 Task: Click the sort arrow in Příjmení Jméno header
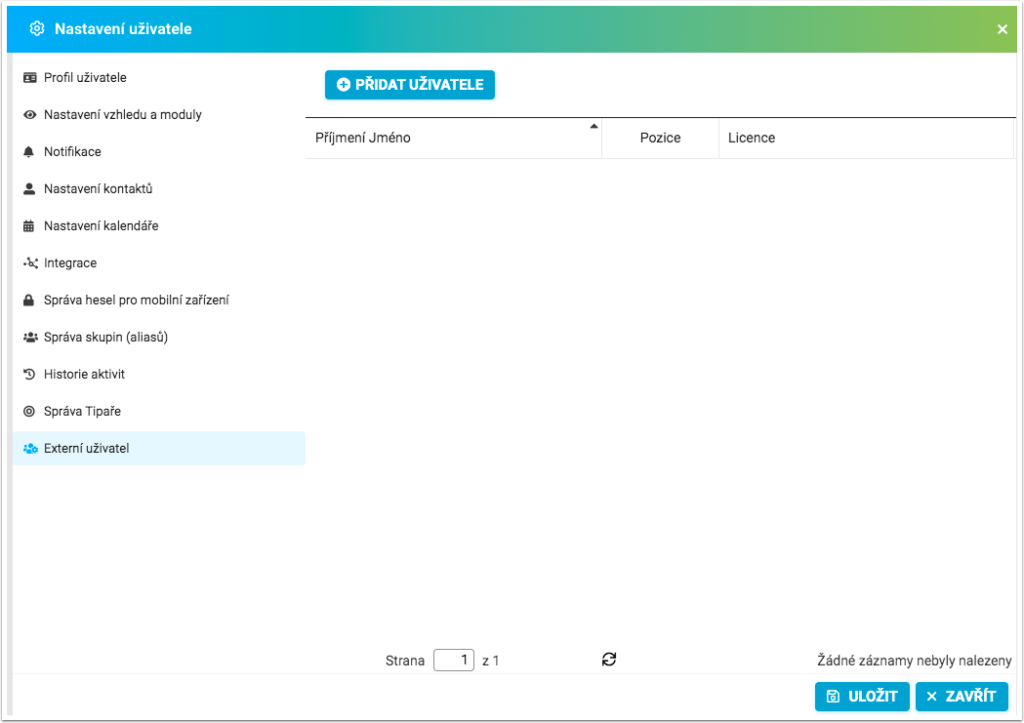tap(594, 126)
